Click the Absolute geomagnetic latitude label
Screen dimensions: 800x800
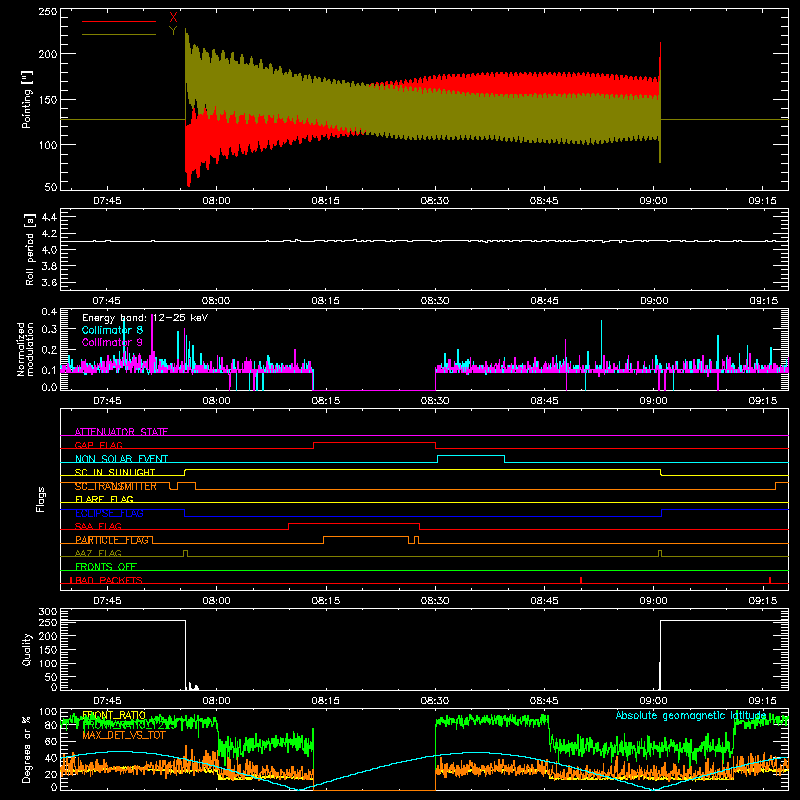click(691, 715)
